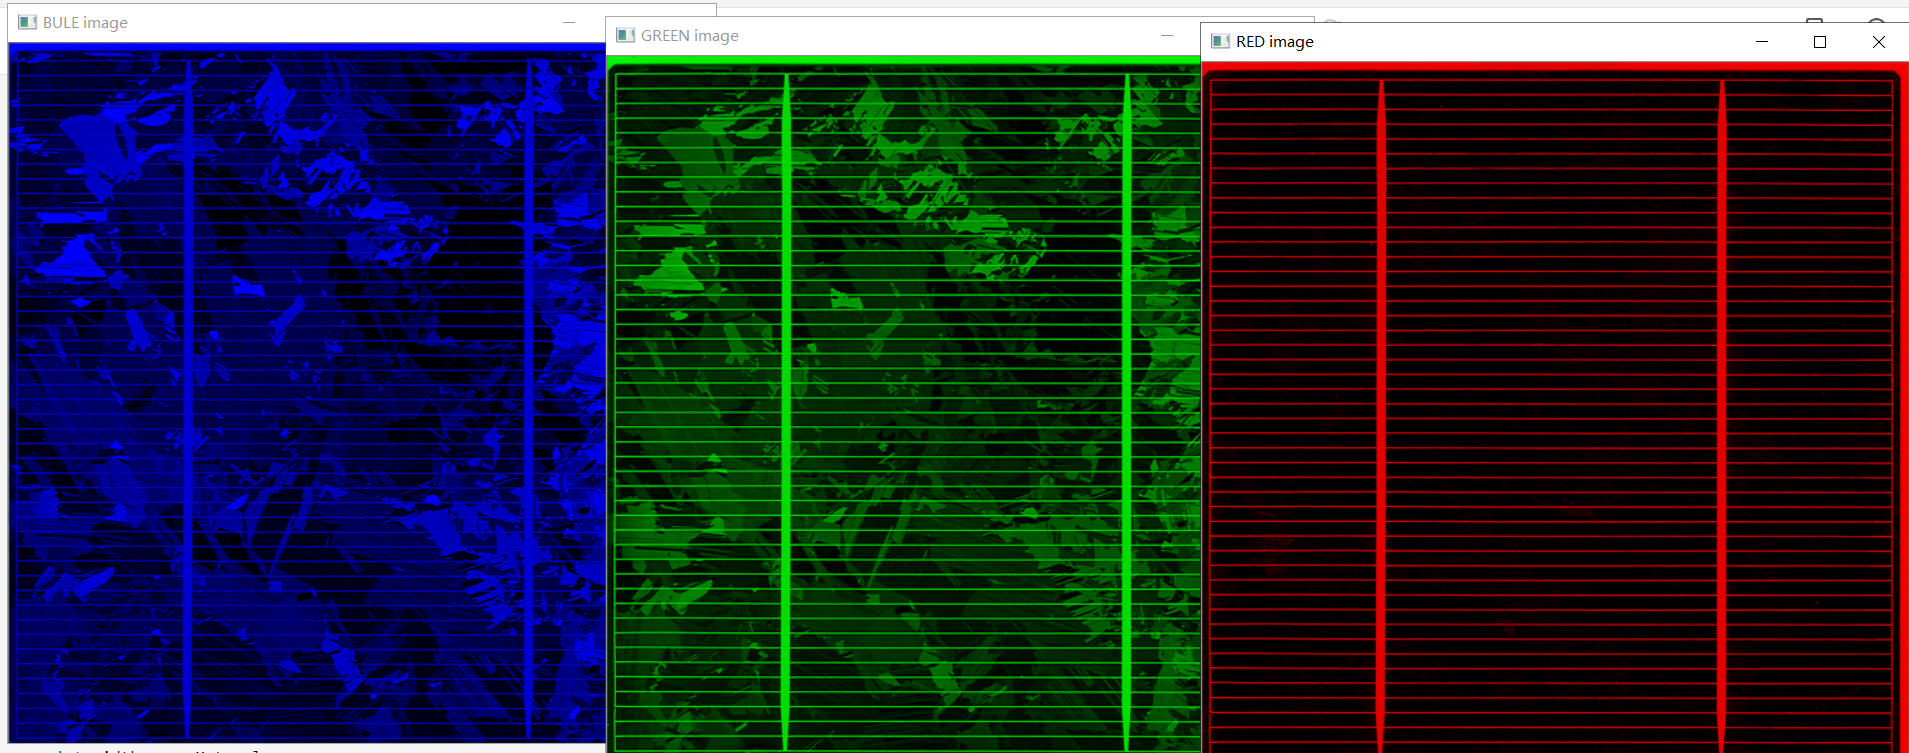Select the RED image title text
This screenshot has height=753, width=1909.
coord(1275,41)
